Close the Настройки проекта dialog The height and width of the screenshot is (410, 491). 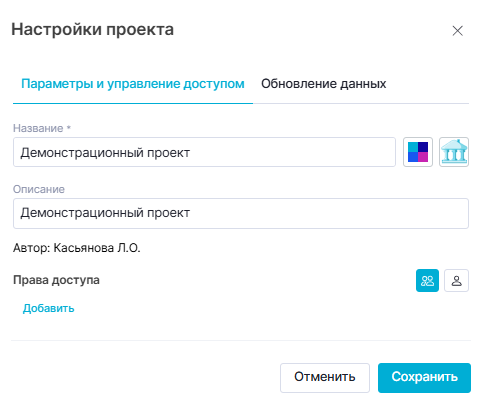(458, 31)
